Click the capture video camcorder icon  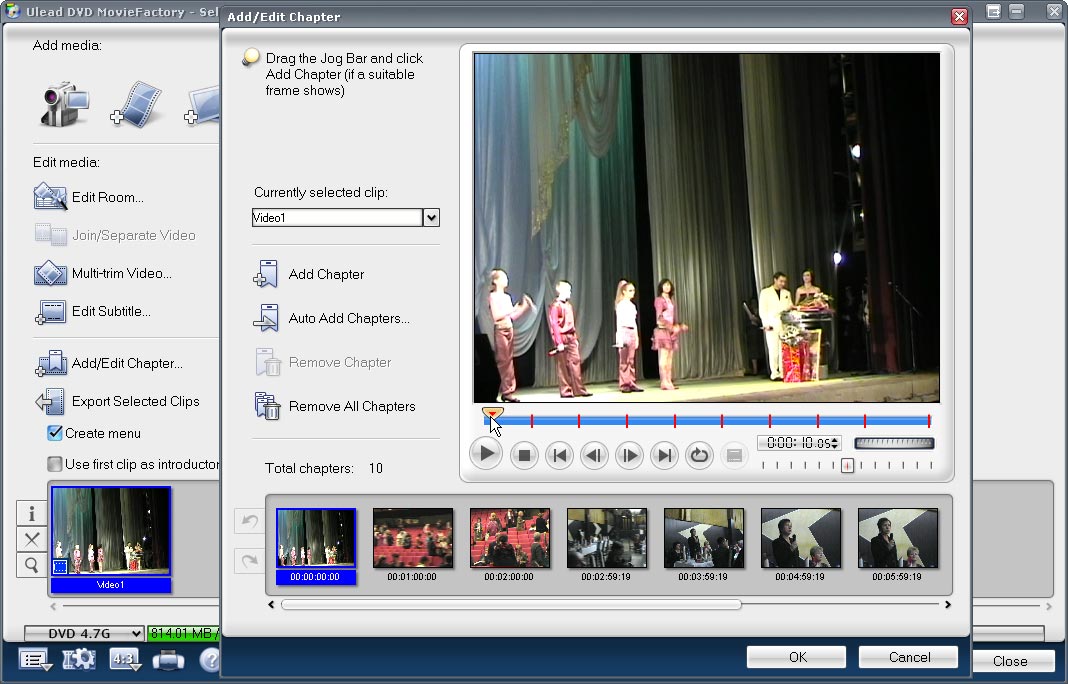(65, 103)
